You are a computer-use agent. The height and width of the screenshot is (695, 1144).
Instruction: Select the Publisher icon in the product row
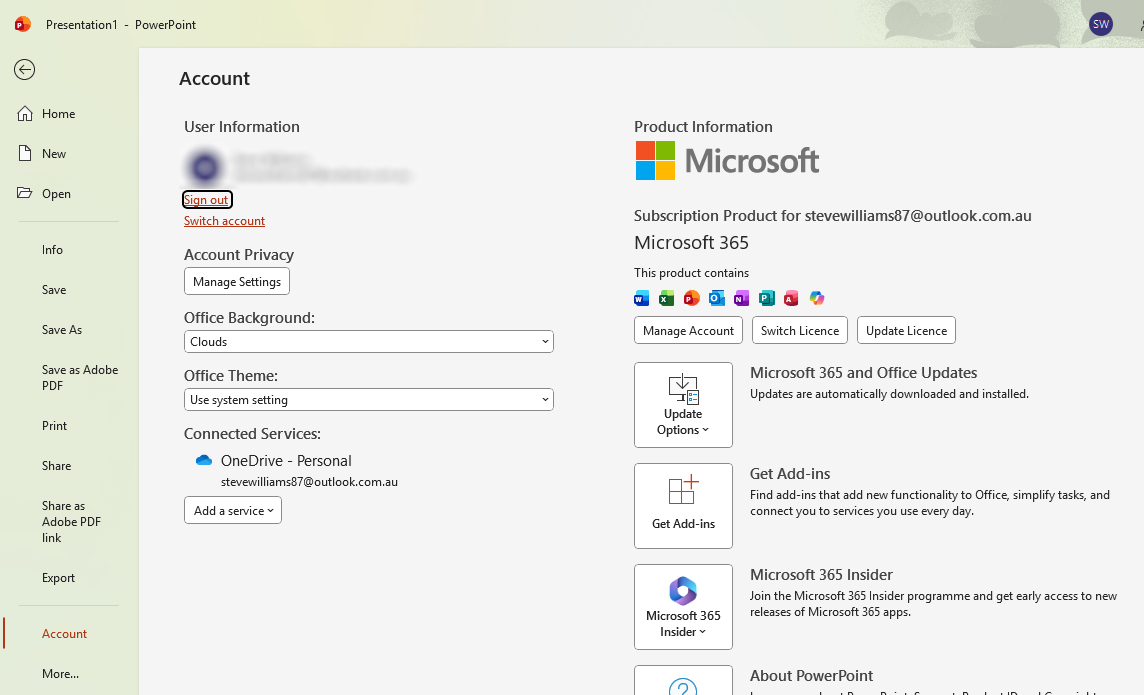pos(767,298)
